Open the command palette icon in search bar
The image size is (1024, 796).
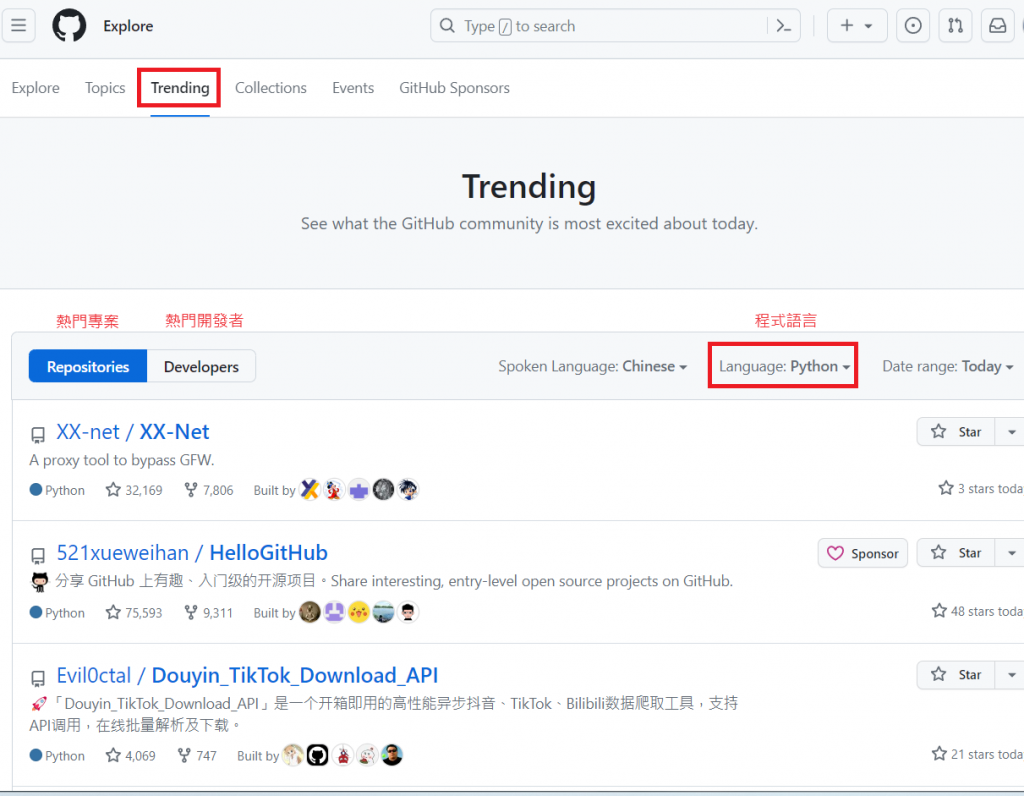784,26
